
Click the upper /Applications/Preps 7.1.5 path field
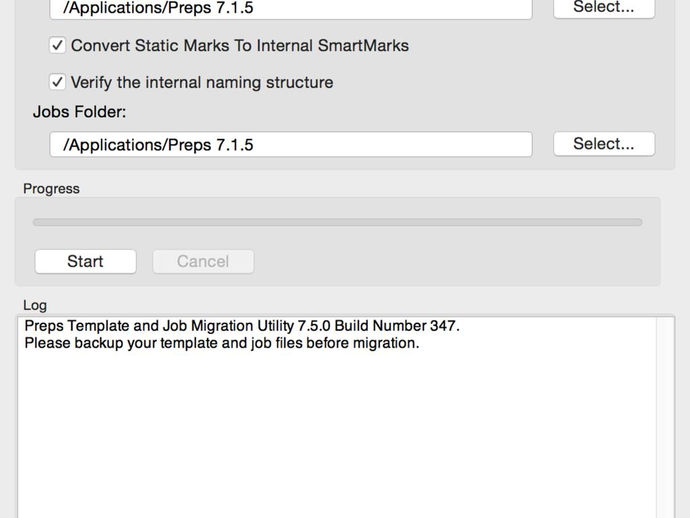click(x=291, y=8)
